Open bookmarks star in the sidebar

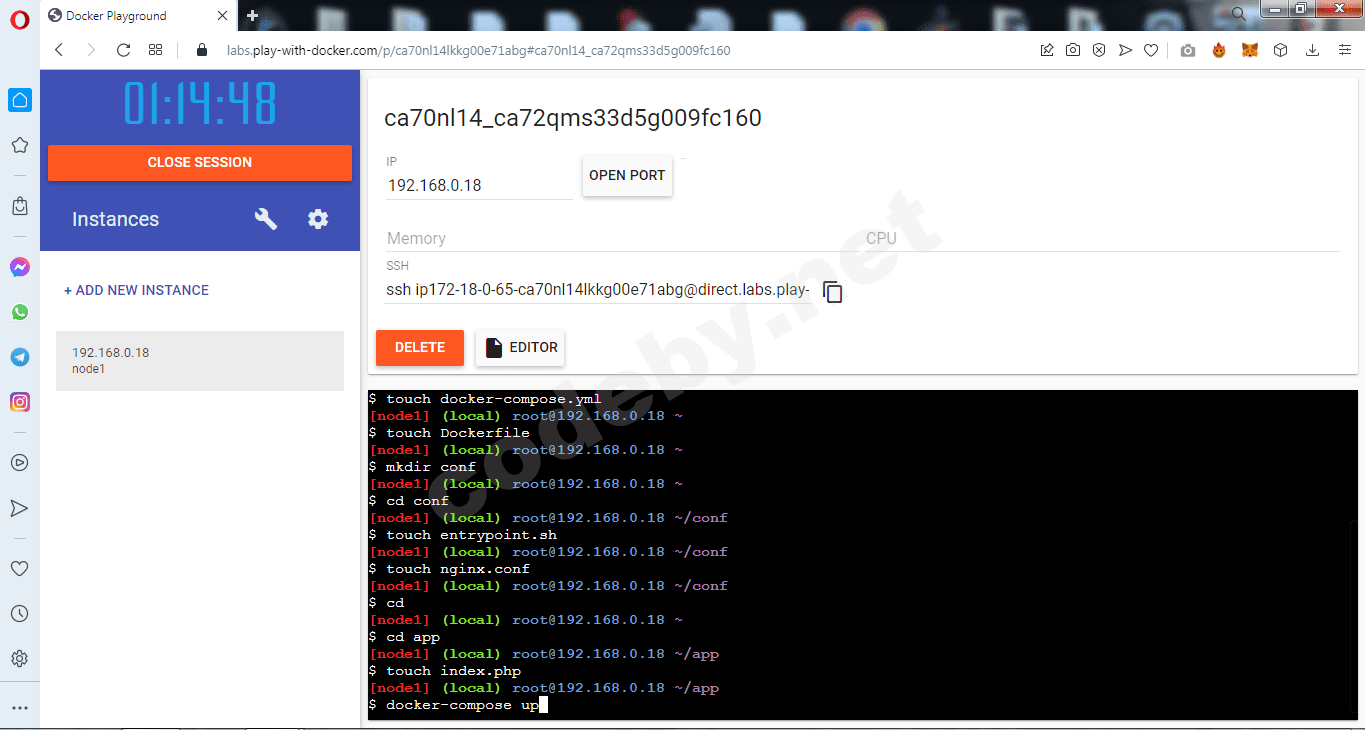pyautogui.click(x=19, y=145)
